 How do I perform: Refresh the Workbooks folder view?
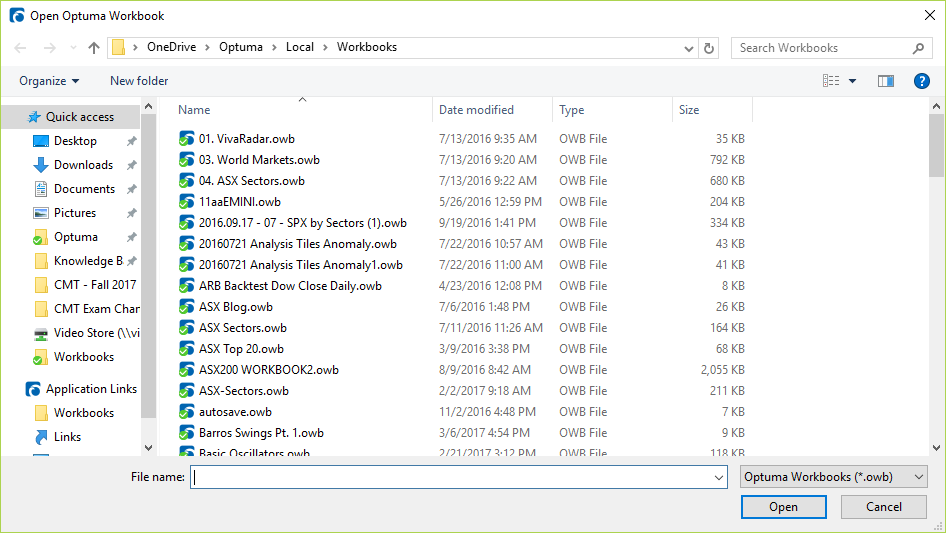[709, 48]
